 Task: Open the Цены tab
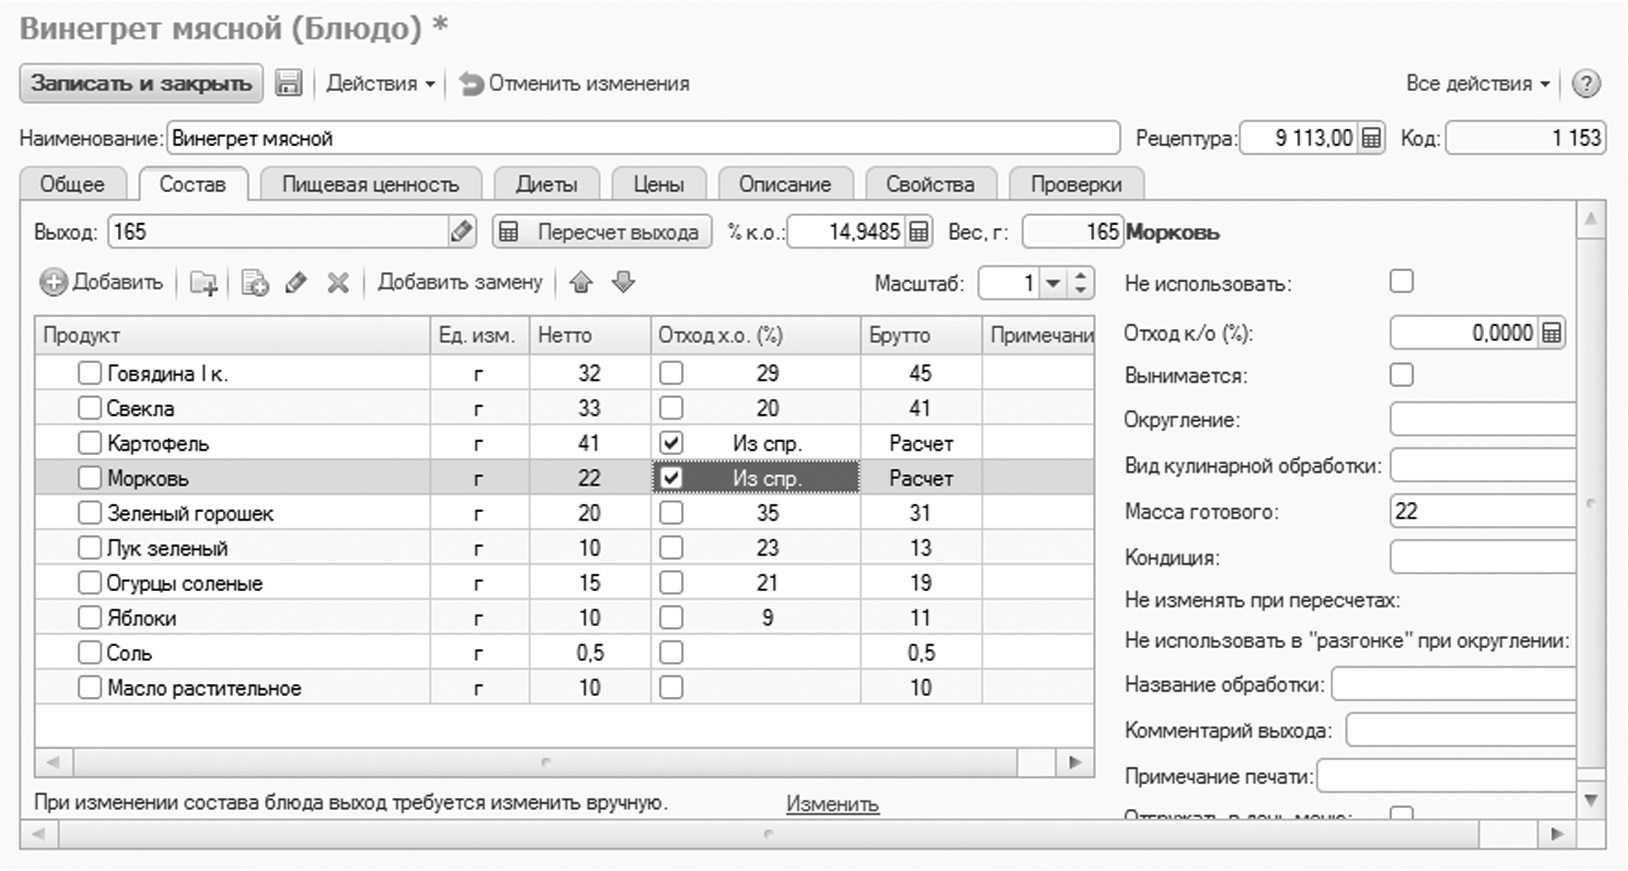[x=658, y=184]
